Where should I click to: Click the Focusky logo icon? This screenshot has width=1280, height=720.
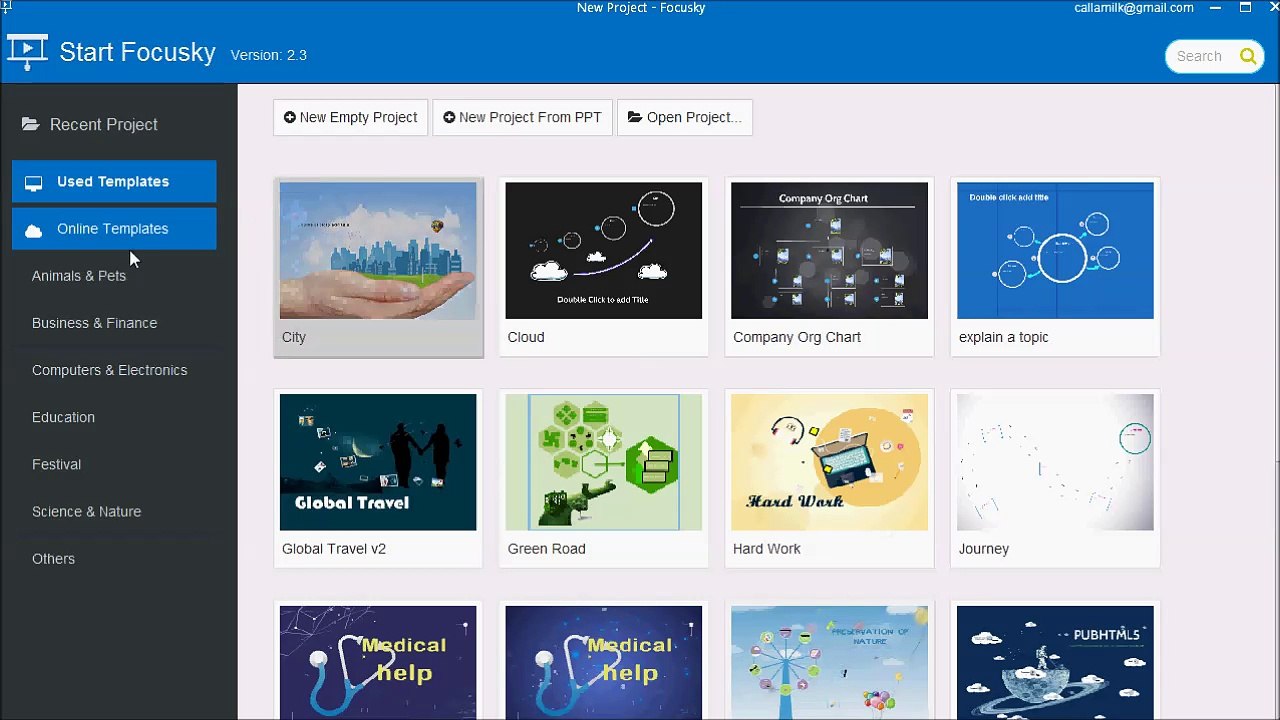27,52
